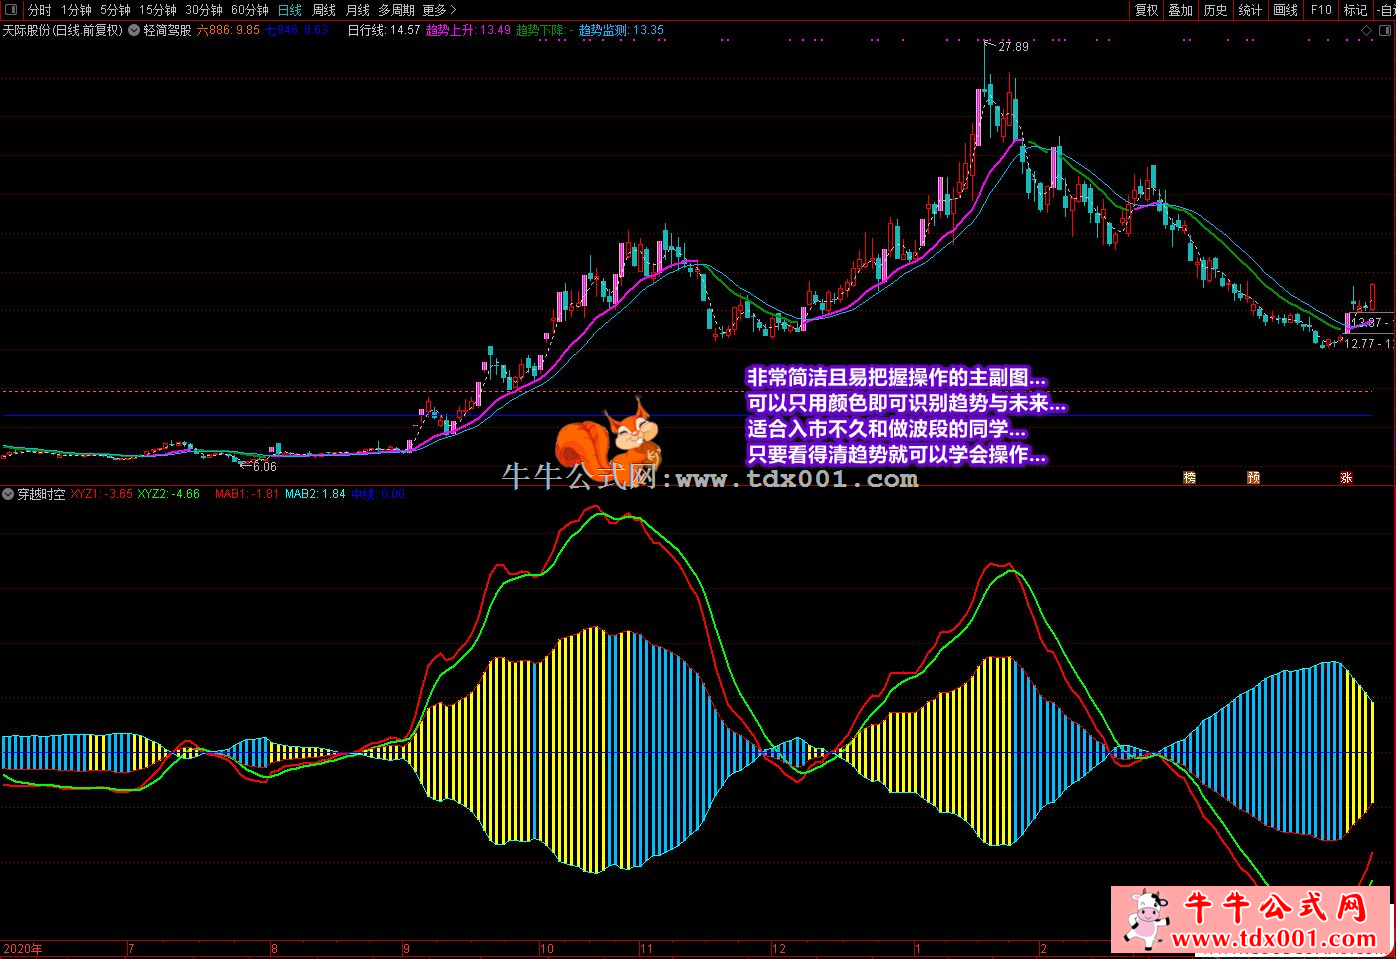Open the 穿越时空 indicator dropdown circle
The width and height of the screenshot is (1396, 959).
[8, 494]
